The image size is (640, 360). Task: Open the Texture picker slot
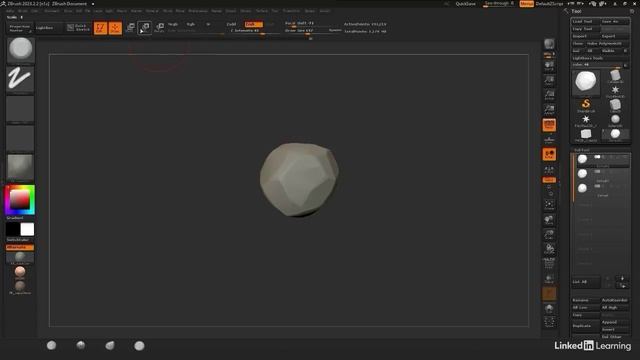[x=20, y=138]
